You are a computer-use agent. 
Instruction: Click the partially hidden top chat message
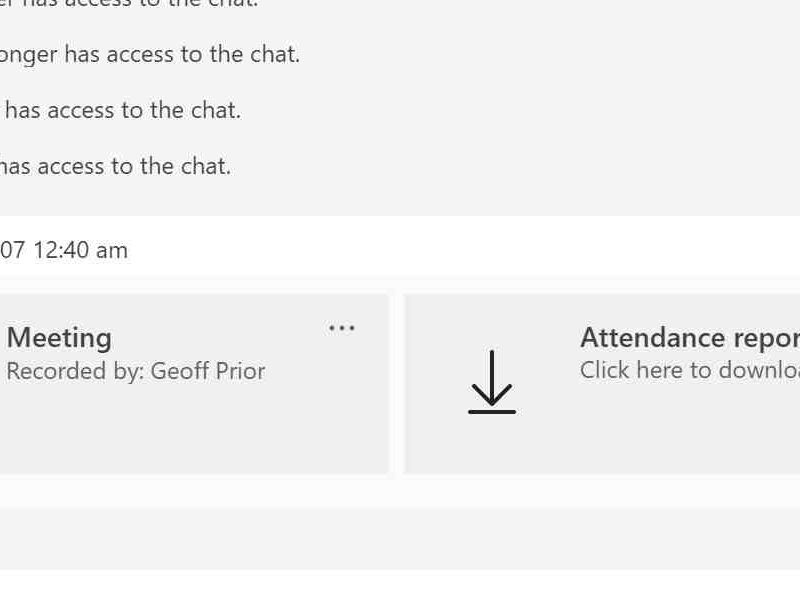click(129, 4)
